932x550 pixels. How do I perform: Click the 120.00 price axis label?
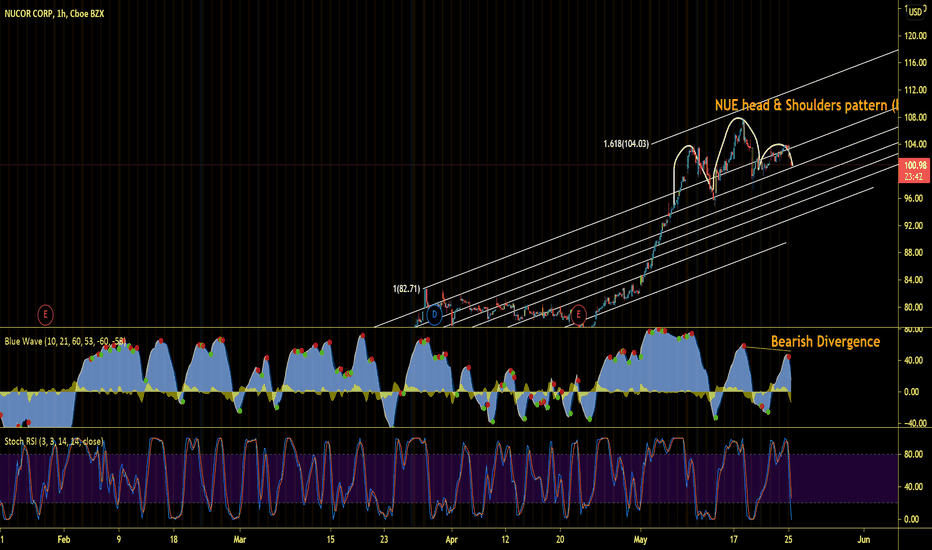(915, 36)
